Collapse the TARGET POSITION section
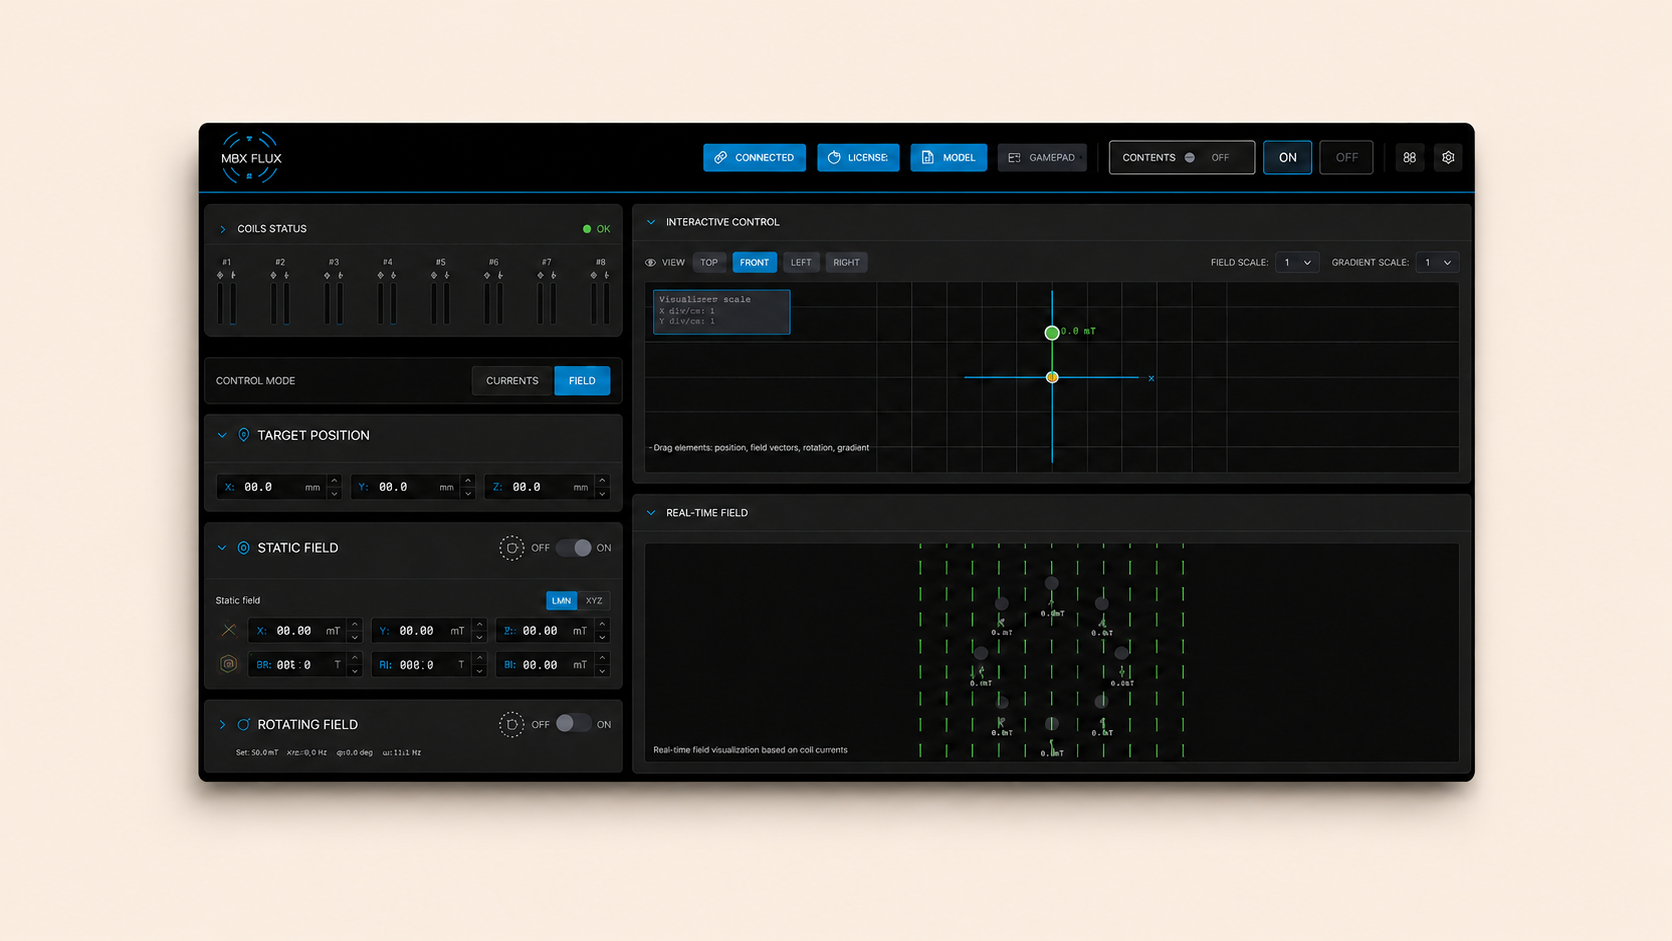Viewport: 1672px width, 941px height. [x=222, y=436]
